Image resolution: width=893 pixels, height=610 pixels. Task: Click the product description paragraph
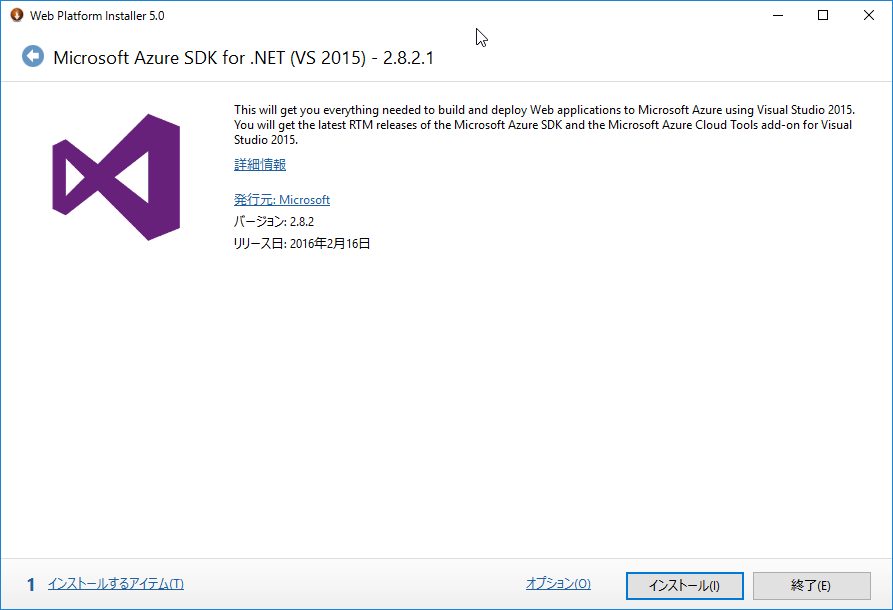click(544, 125)
